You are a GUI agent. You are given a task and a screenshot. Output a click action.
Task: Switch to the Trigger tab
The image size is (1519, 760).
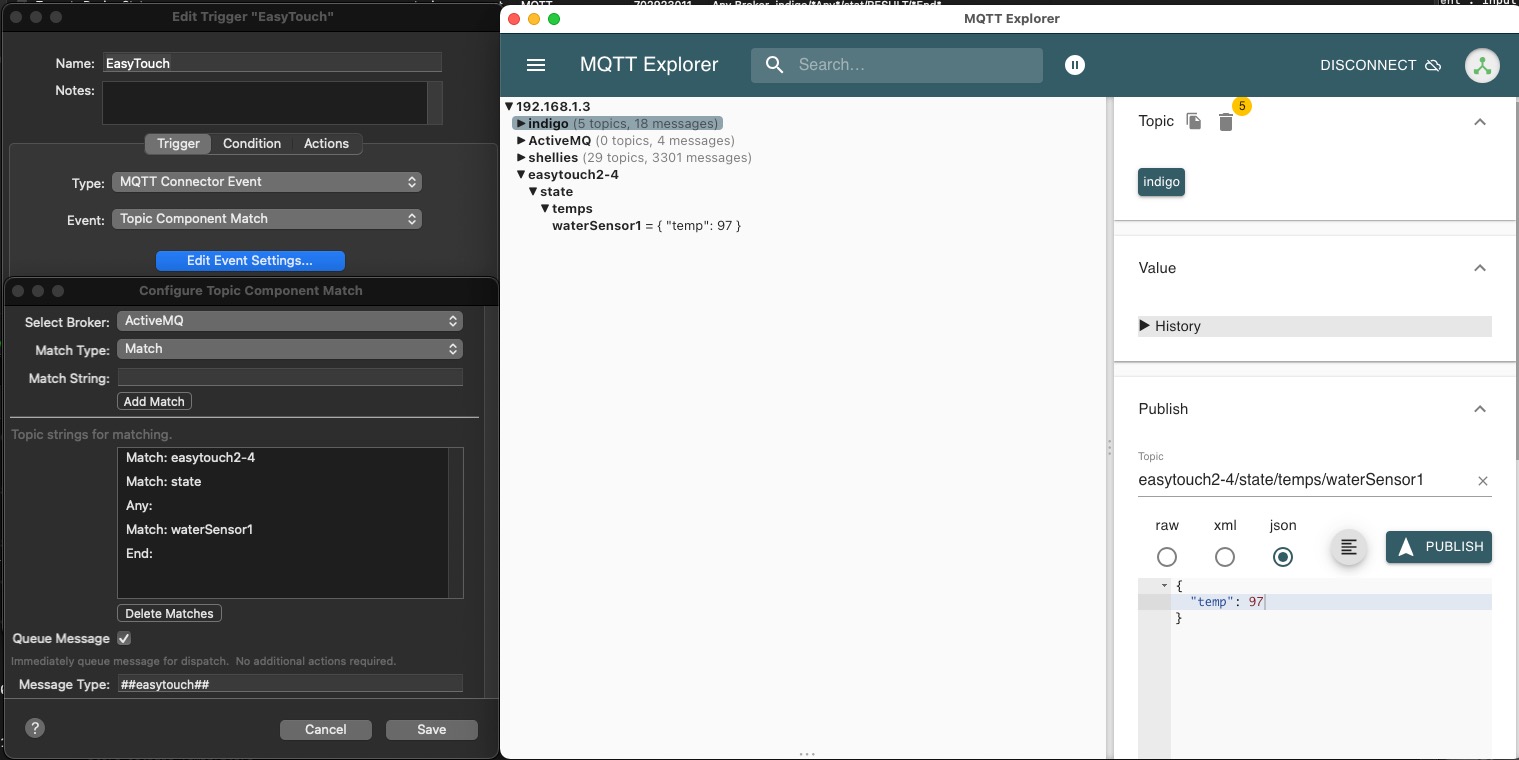click(x=178, y=144)
